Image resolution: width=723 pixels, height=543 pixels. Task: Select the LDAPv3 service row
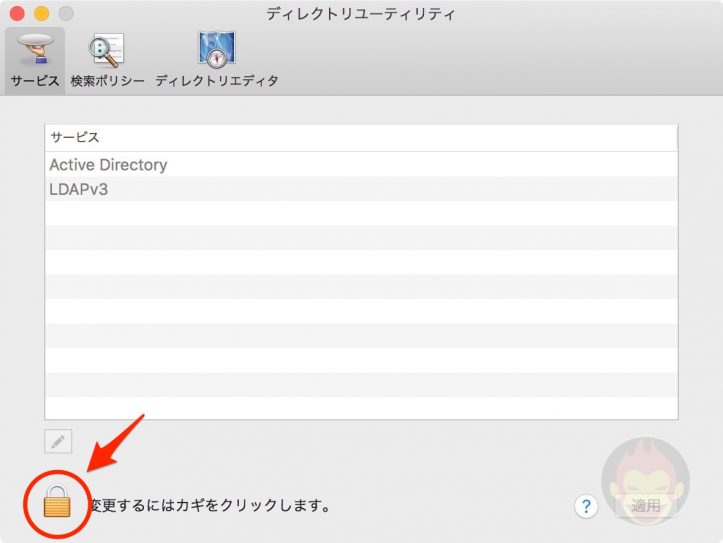pos(361,189)
